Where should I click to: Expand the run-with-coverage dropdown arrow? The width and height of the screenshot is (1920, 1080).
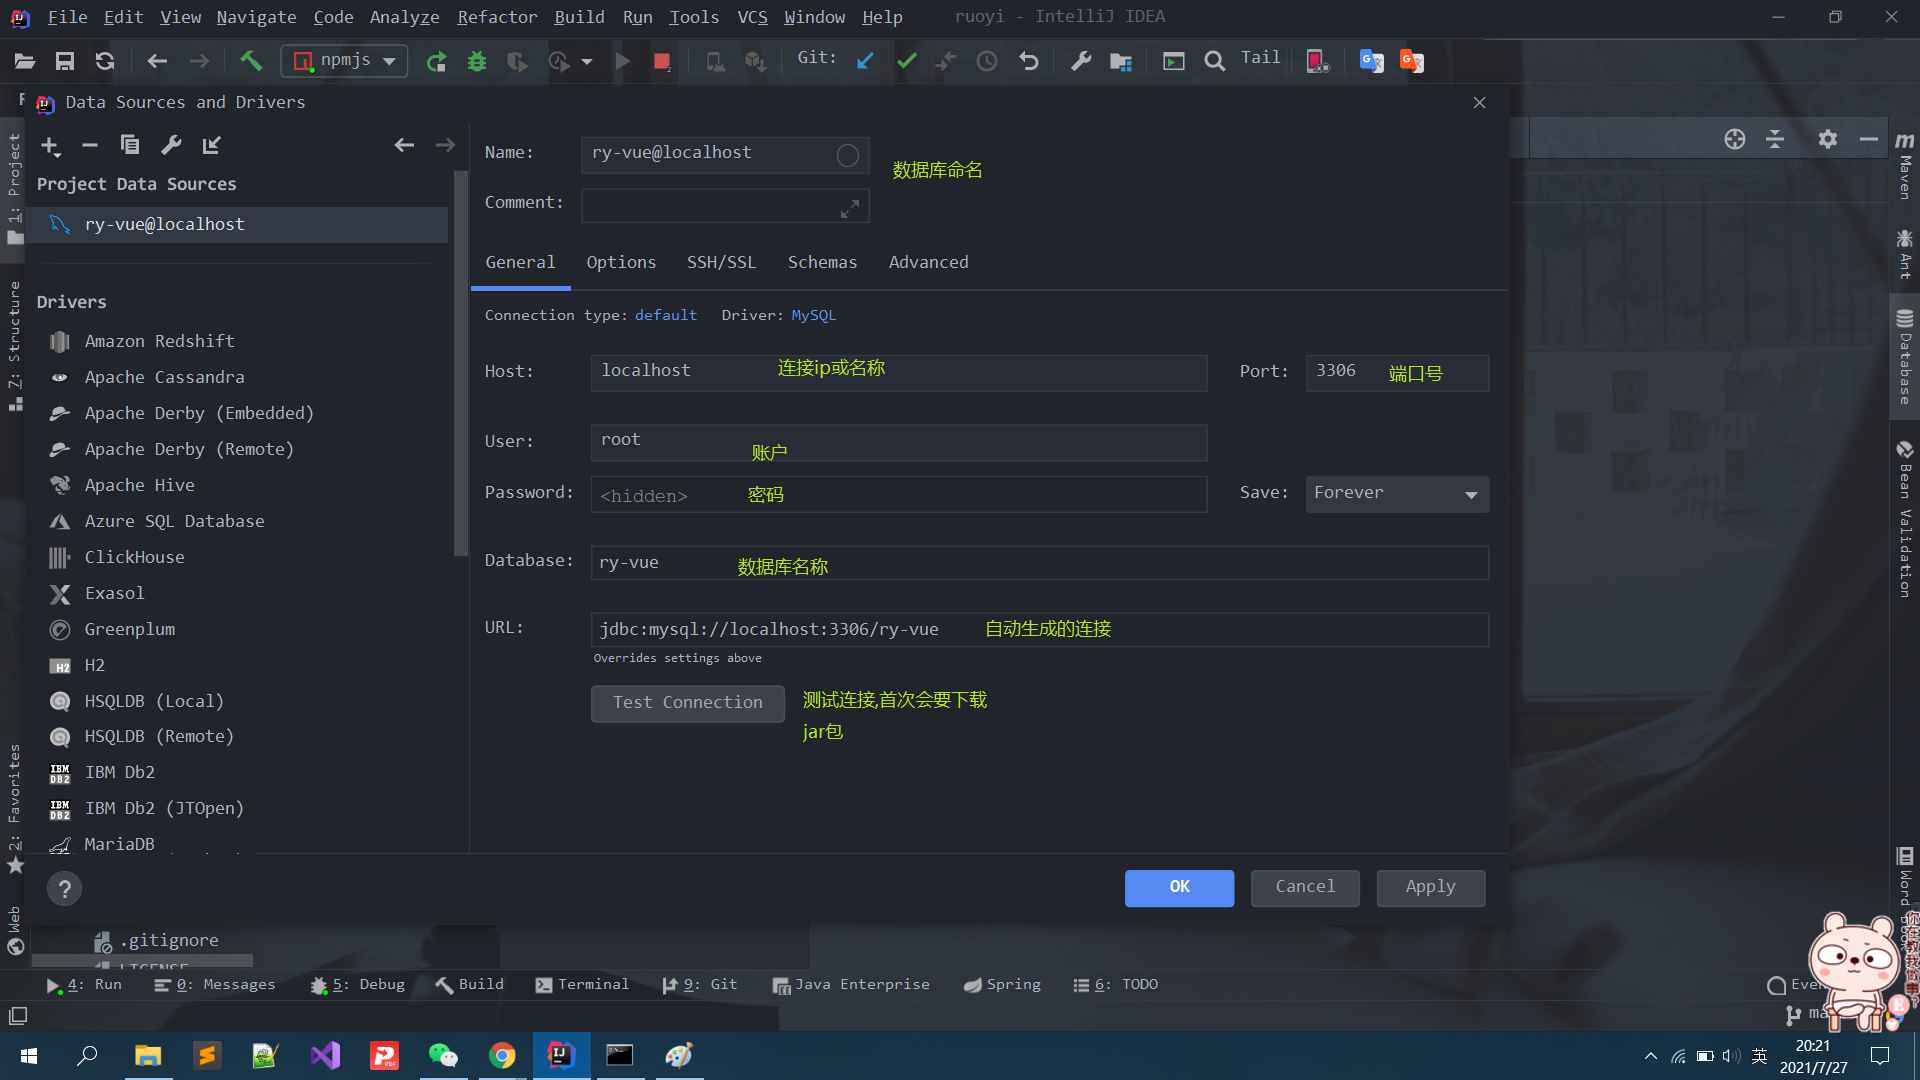pos(587,62)
